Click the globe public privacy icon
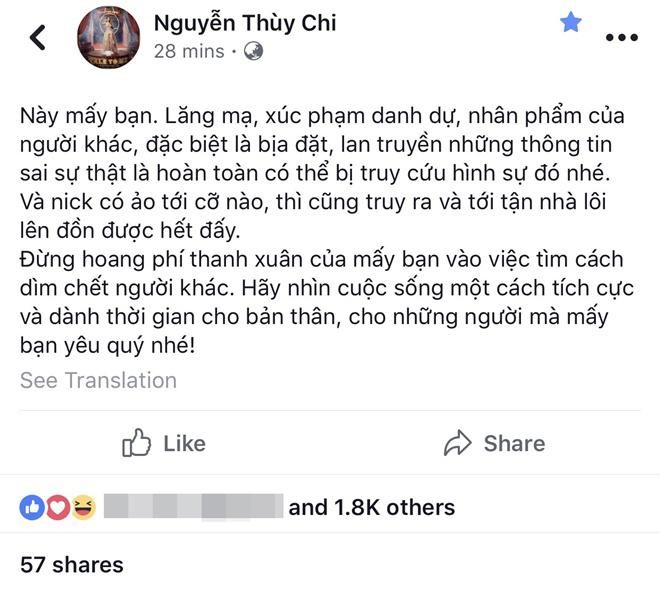This screenshot has width=660, height=603. (253, 51)
